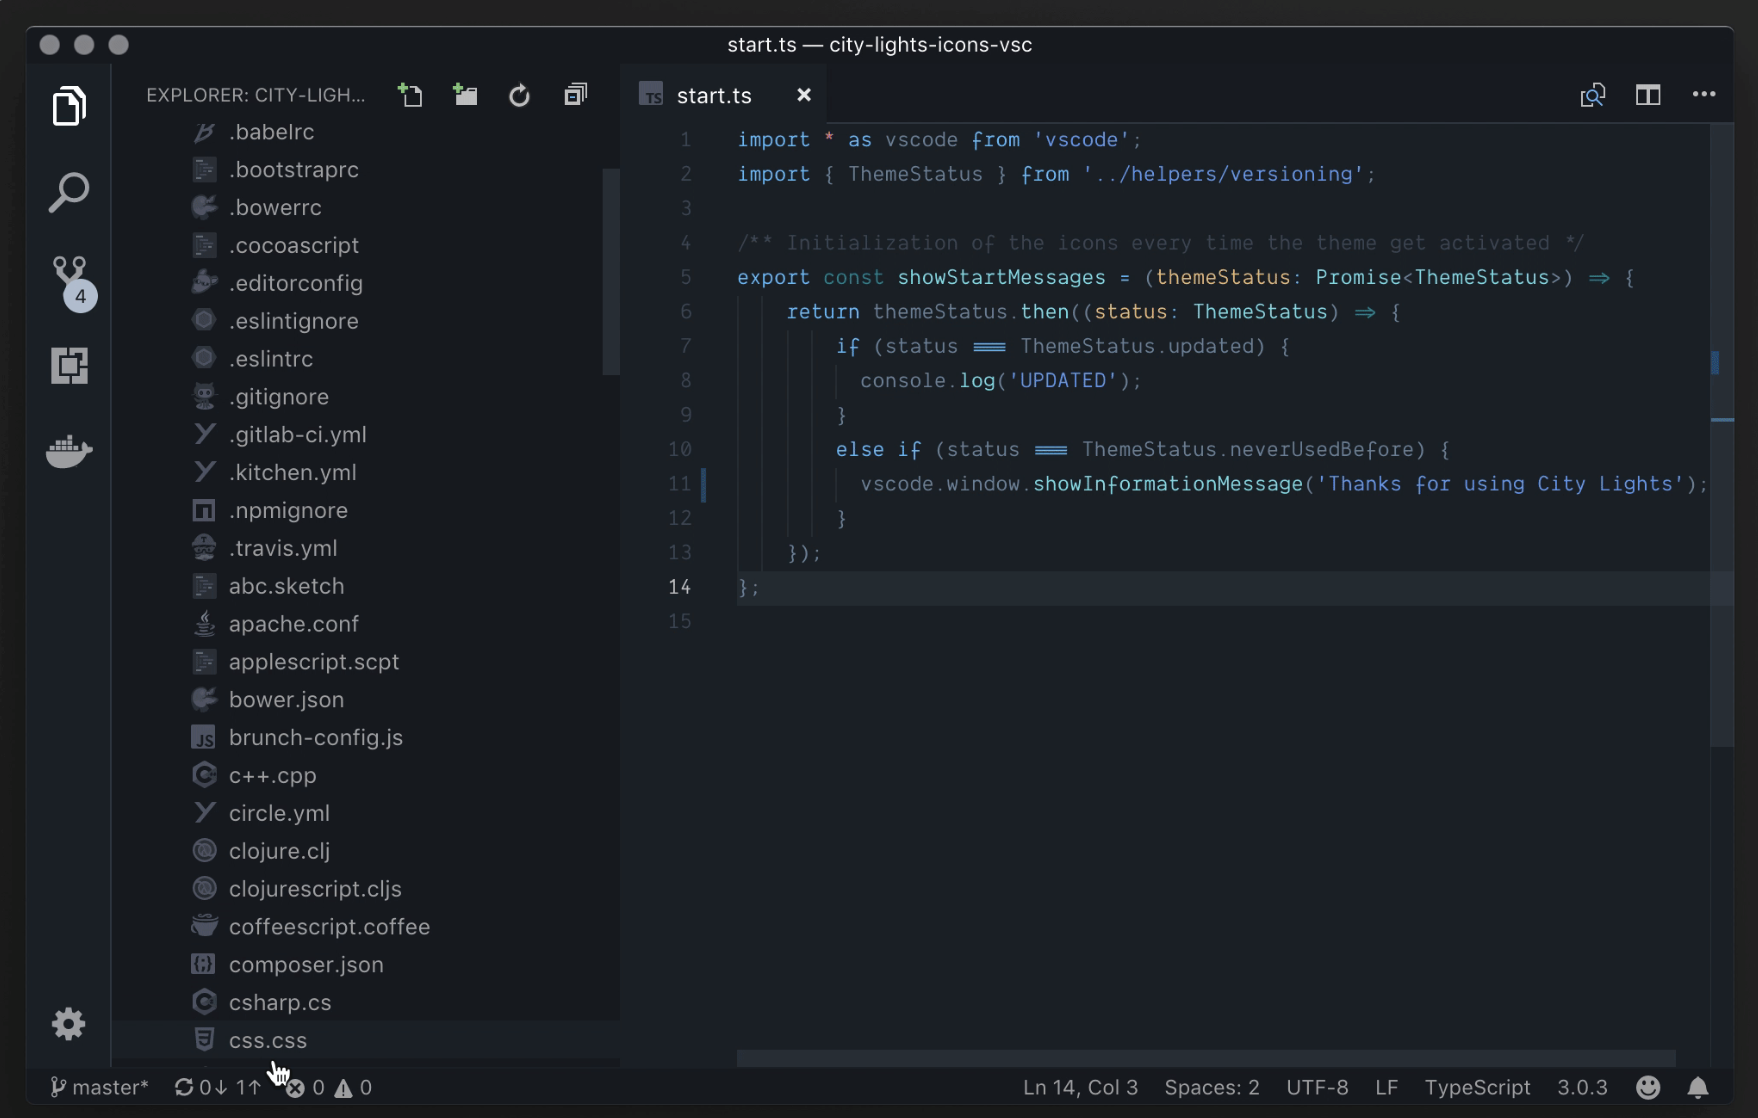Open css.css in the file explorer
The height and width of the screenshot is (1118, 1758).
(267, 1040)
